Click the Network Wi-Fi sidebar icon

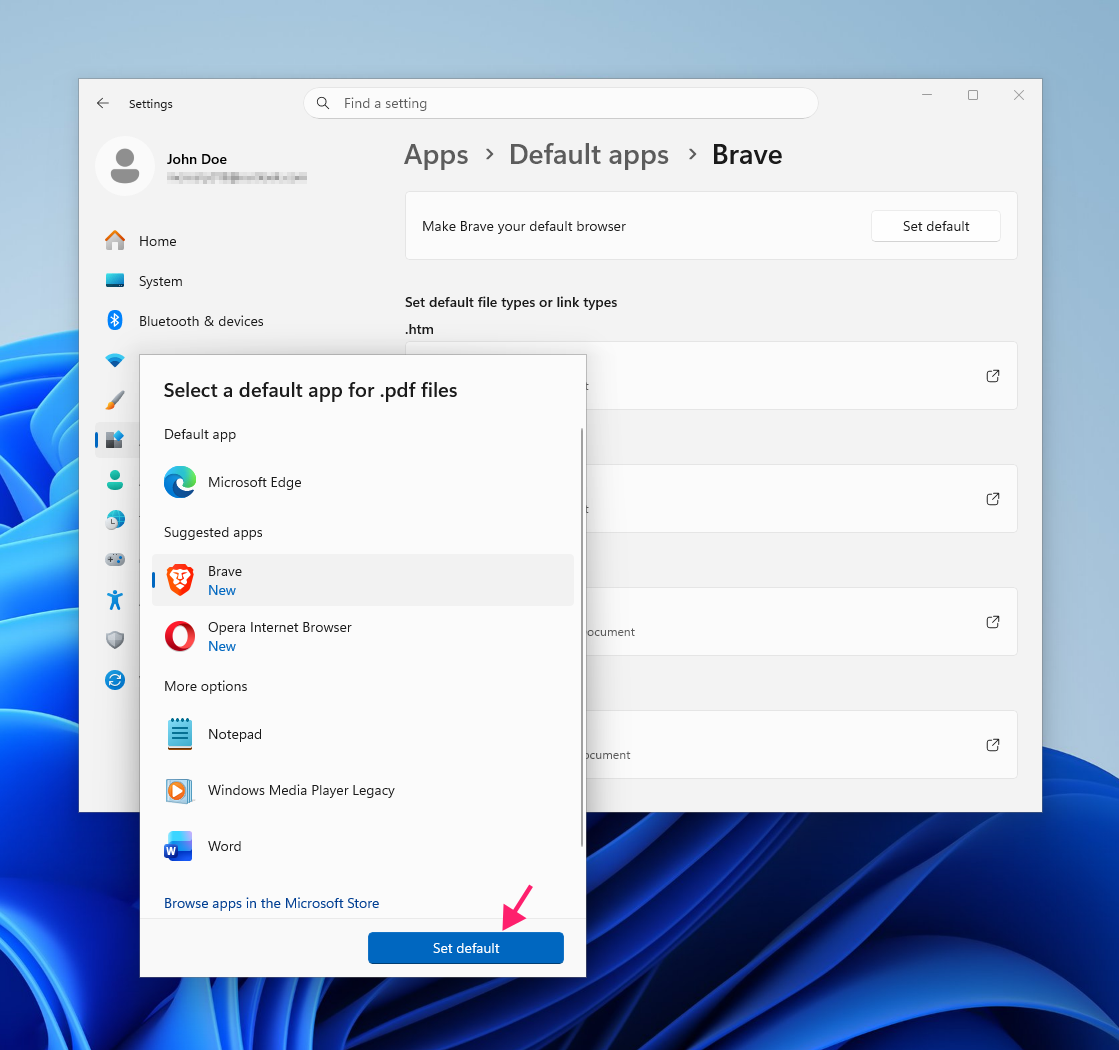pos(115,360)
